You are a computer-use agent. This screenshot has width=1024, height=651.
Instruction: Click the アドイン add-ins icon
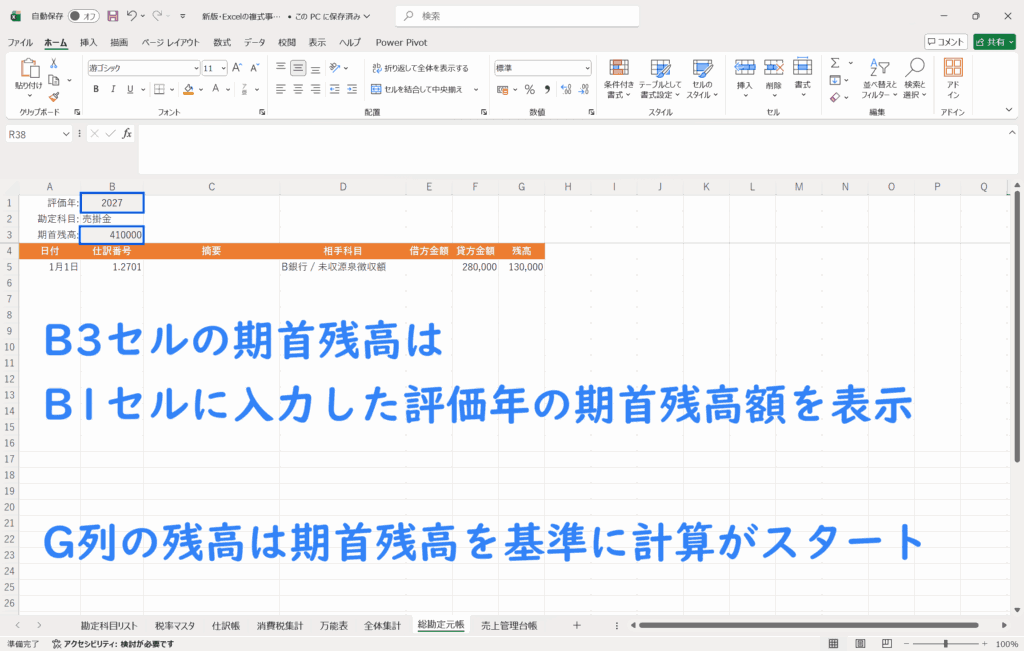click(953, 77)
